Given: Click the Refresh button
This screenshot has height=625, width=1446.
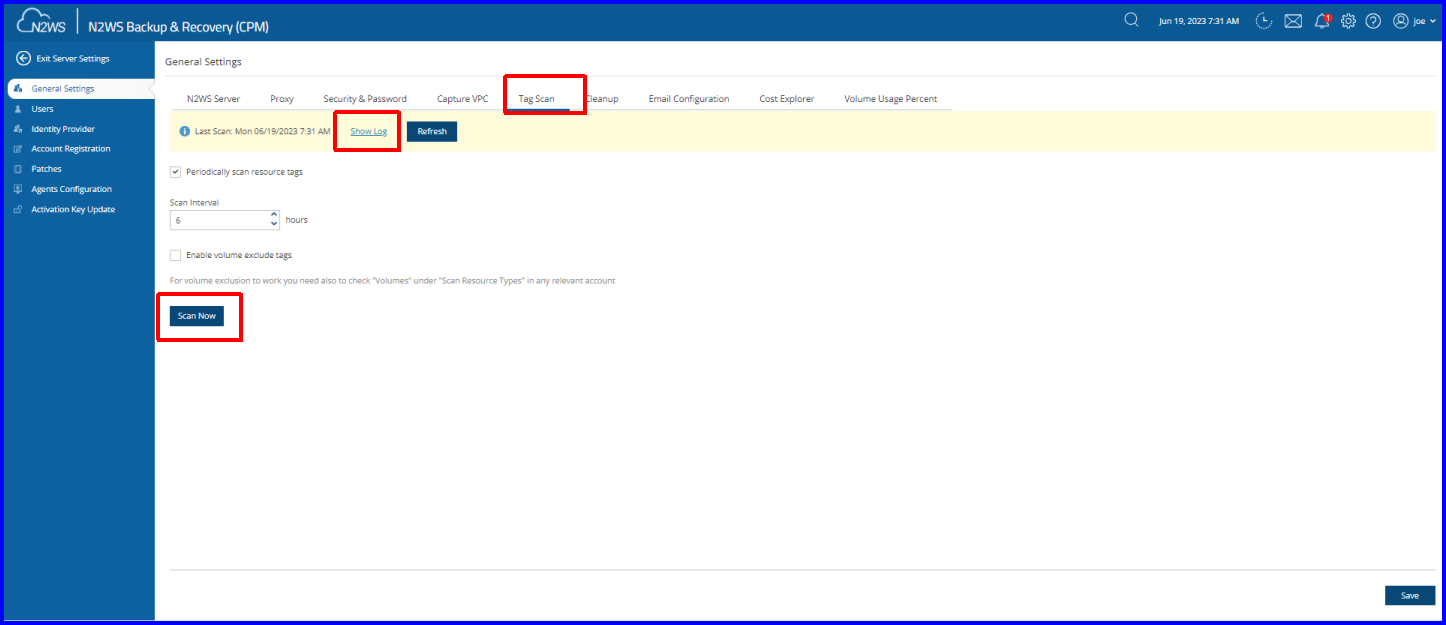Looking at the screenshot, I should tap(432, 132).
